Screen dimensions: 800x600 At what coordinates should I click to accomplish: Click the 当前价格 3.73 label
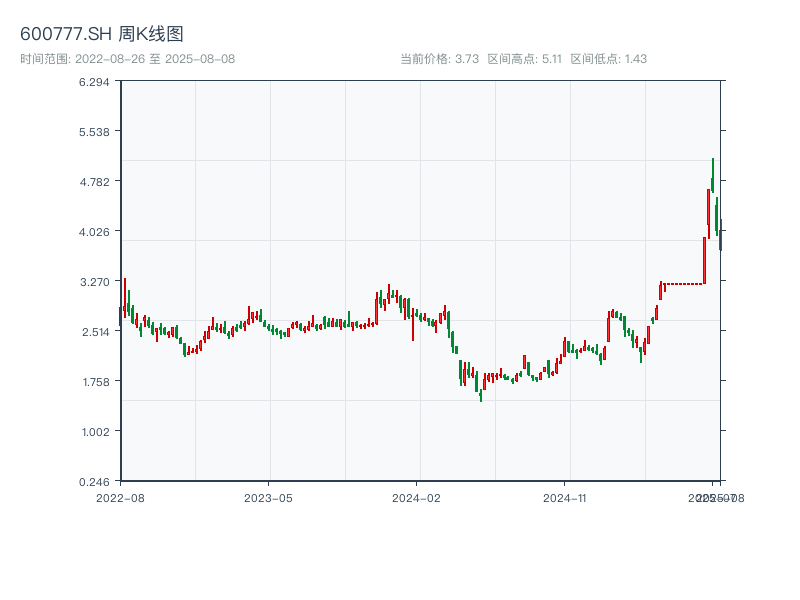[x=440, y=59]
